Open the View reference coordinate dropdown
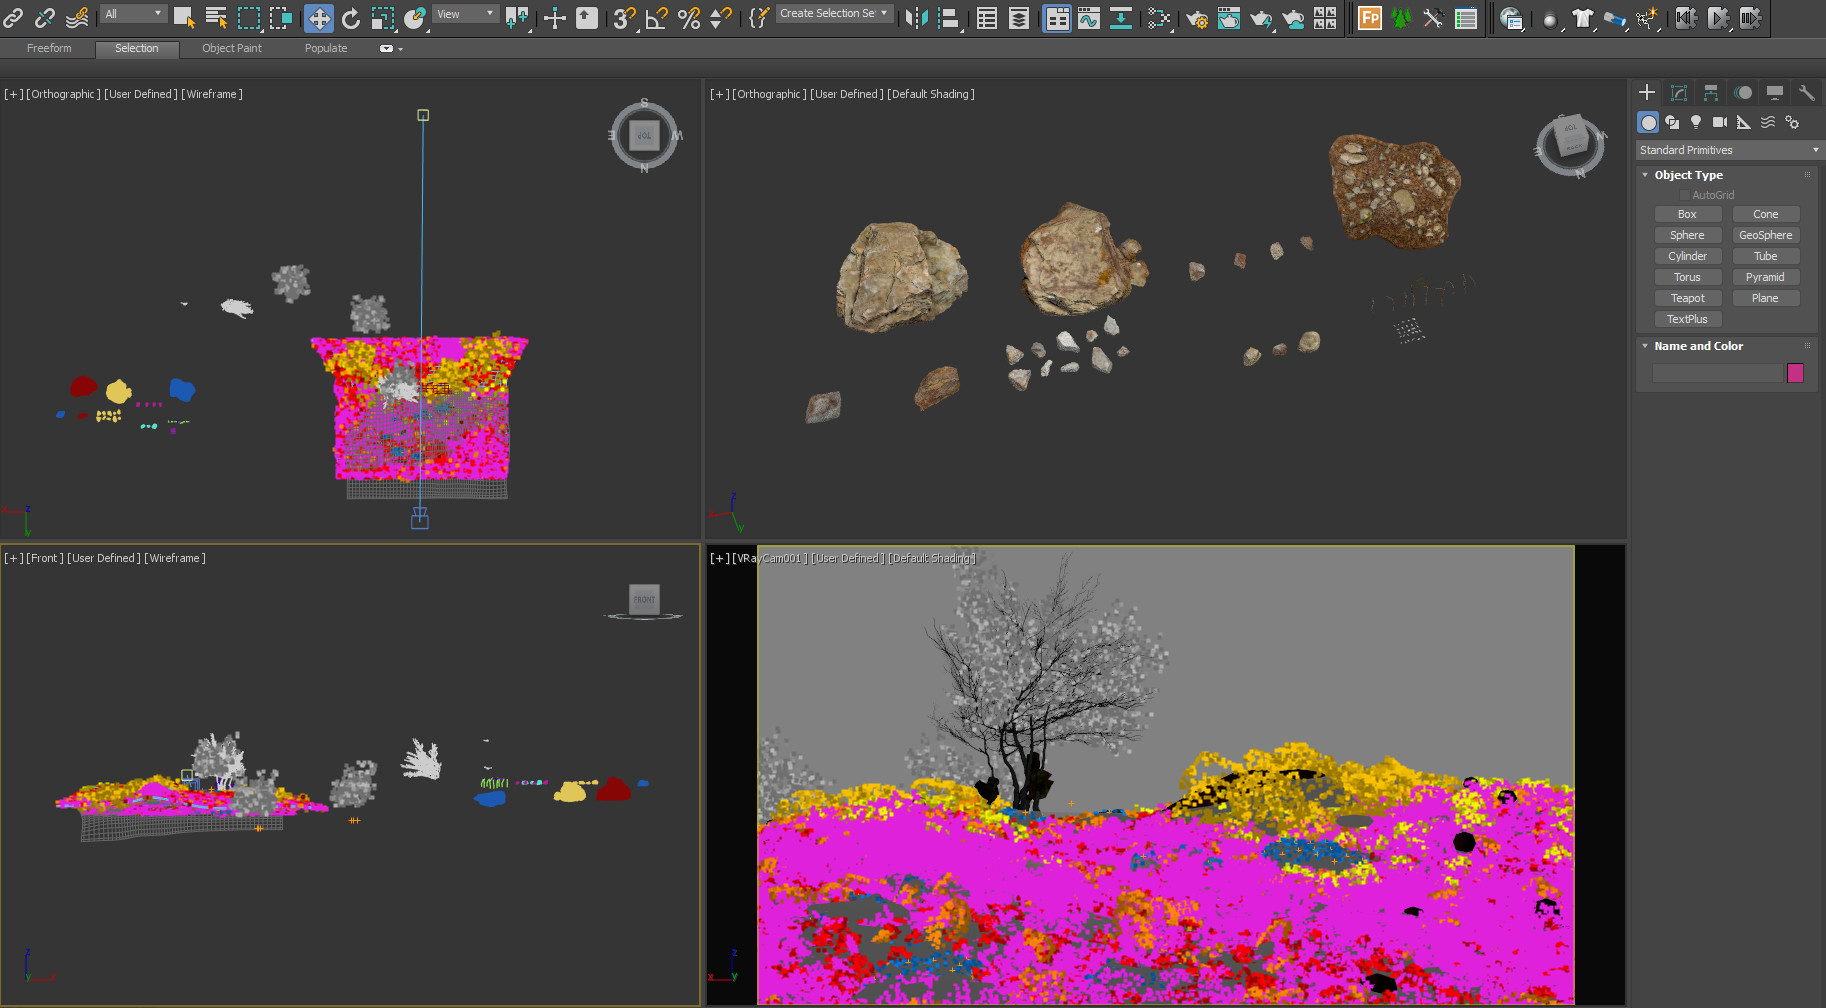The height and width of the screenshot is (1008, 1826). coord(466,14)
